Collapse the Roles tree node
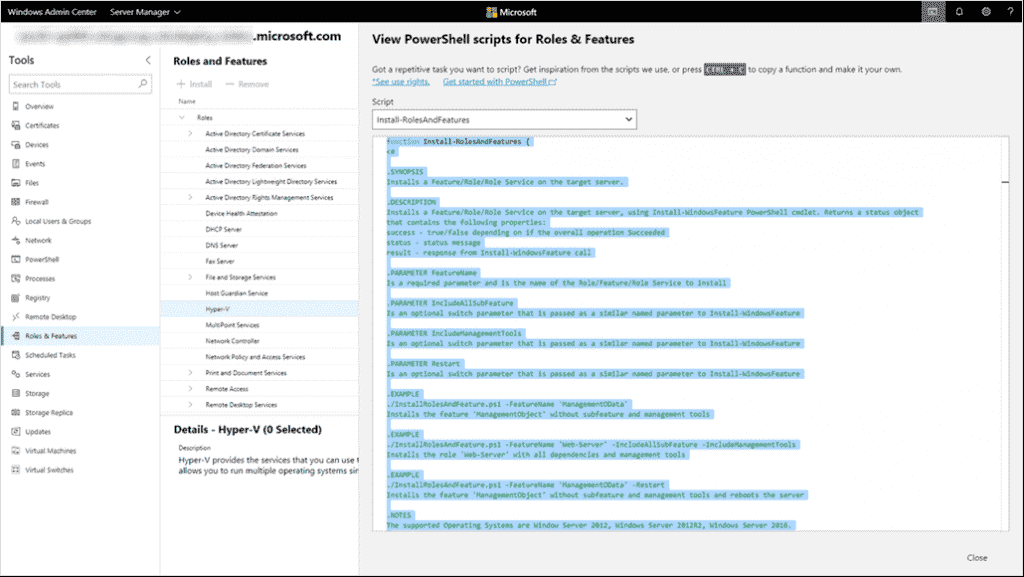 pyautogui.click(x=182, y=117)
